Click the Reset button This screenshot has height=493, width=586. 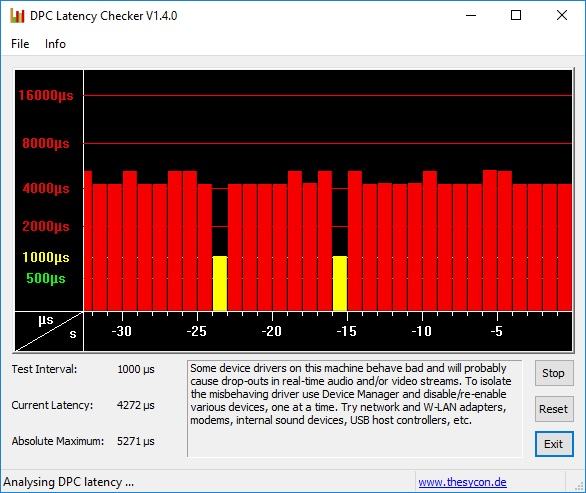tap(554, 409)
